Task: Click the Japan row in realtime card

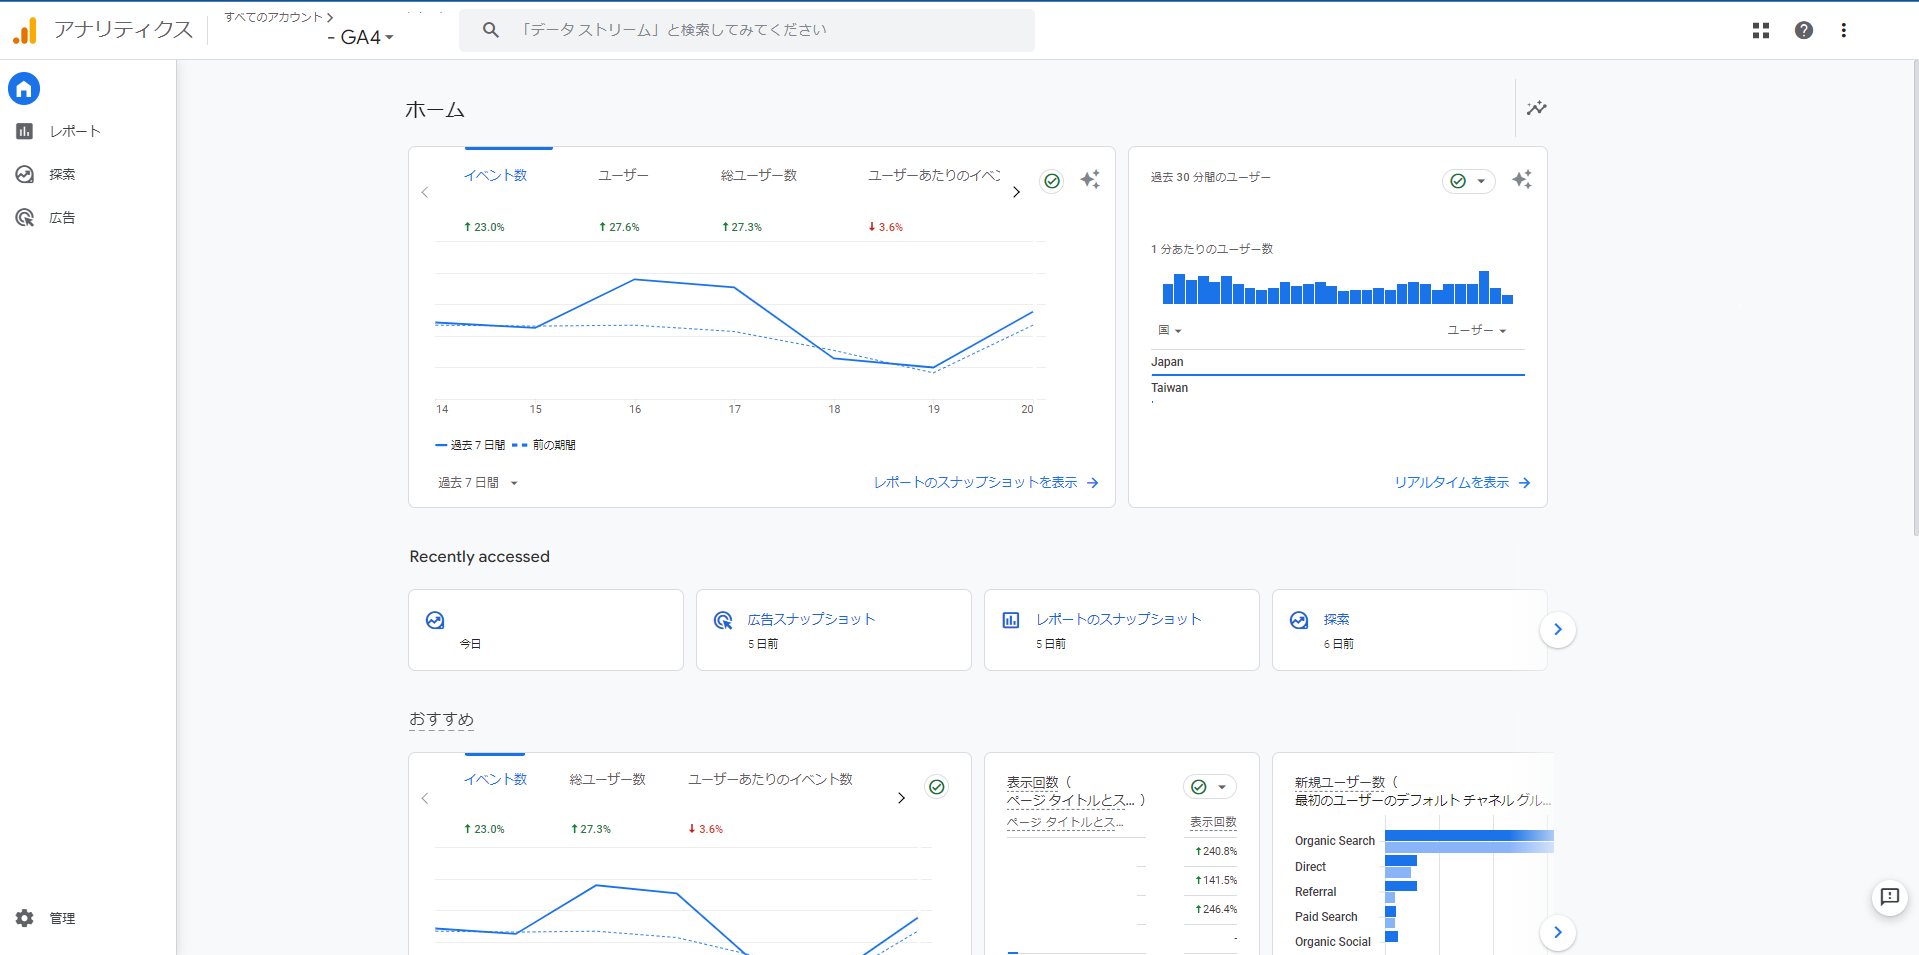Action: point(1338,362)
